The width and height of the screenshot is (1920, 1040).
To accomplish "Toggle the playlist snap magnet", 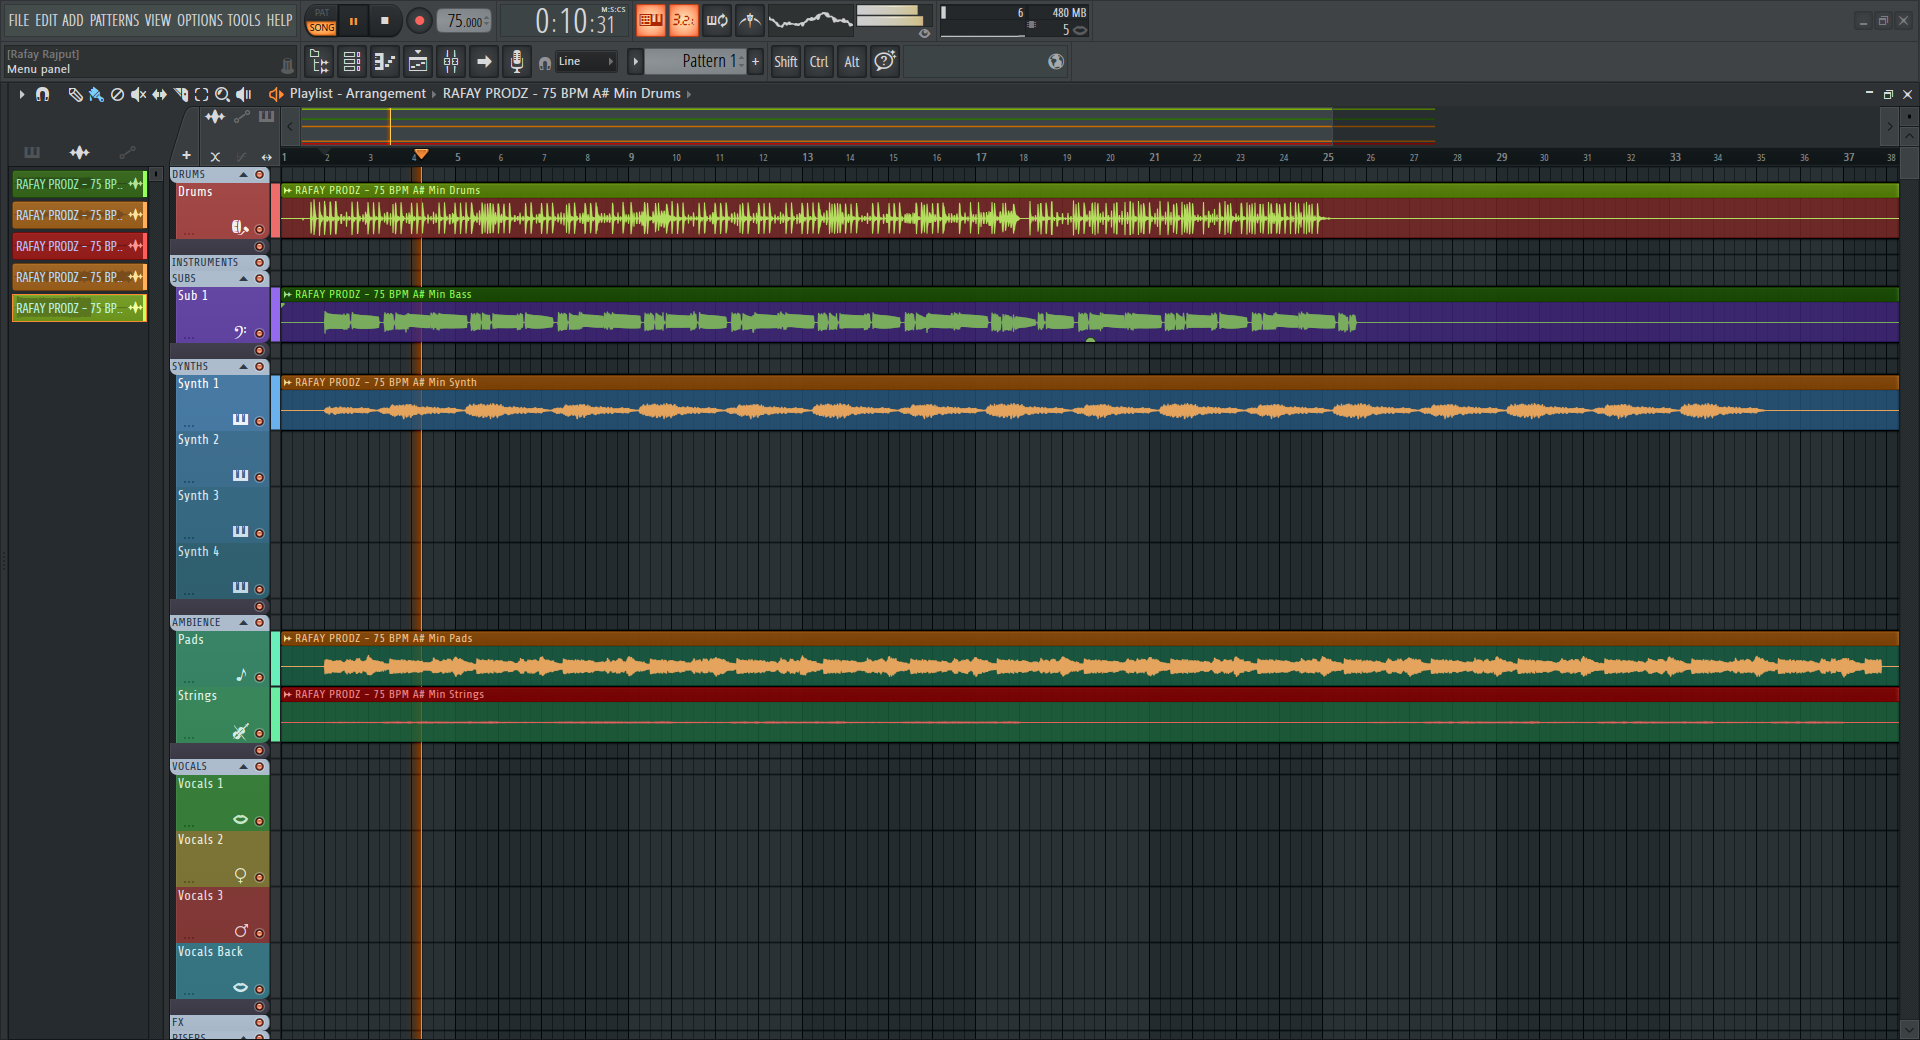I will pyautogui.click(x=42, y=94).
